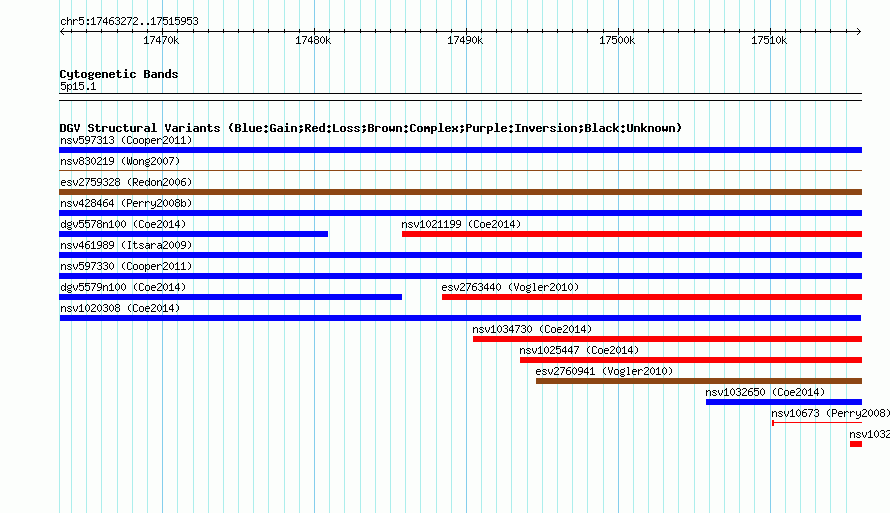Open the nsv1032650 (Coe2014) label
The width and height of the screenshot is (890, 513).
point(765,392)
